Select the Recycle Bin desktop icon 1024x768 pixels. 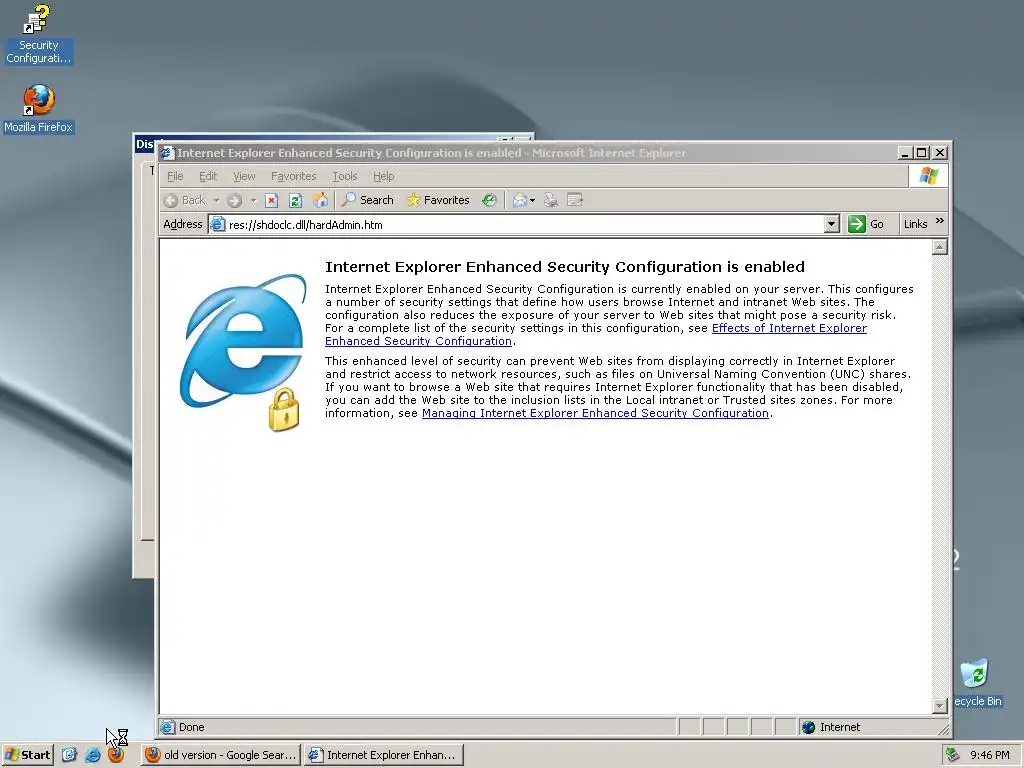click(978, 682)
